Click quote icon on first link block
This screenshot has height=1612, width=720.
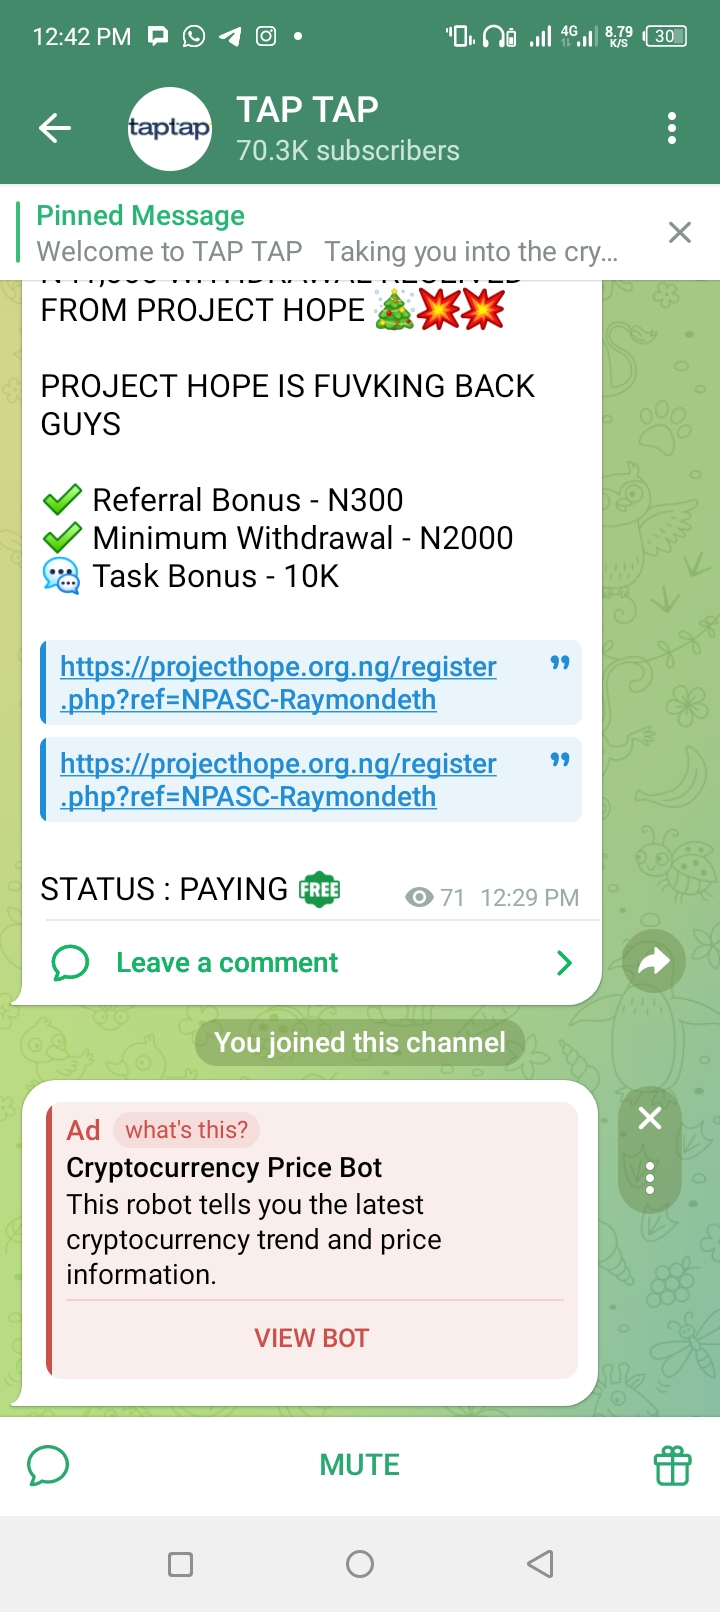[x=560, y=663]
